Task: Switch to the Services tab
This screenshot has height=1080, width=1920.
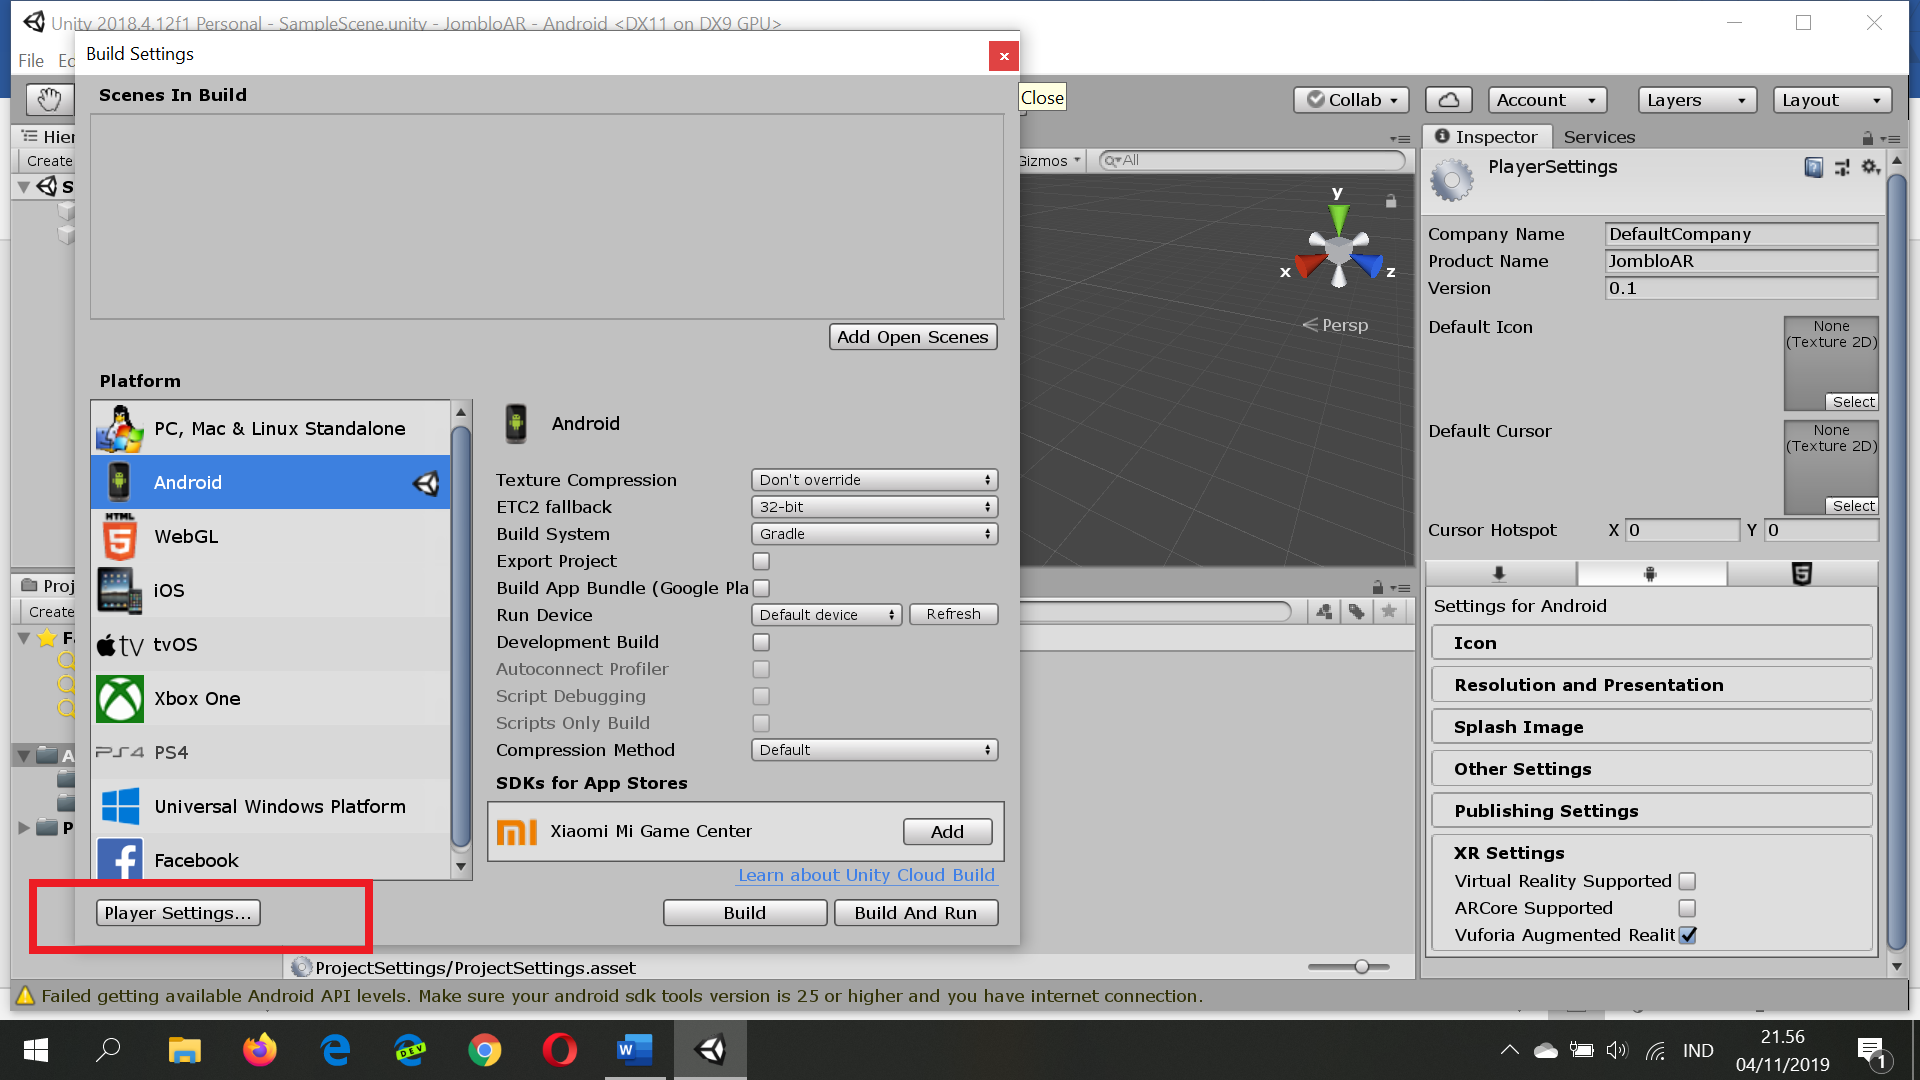Action: (1599, 137)
